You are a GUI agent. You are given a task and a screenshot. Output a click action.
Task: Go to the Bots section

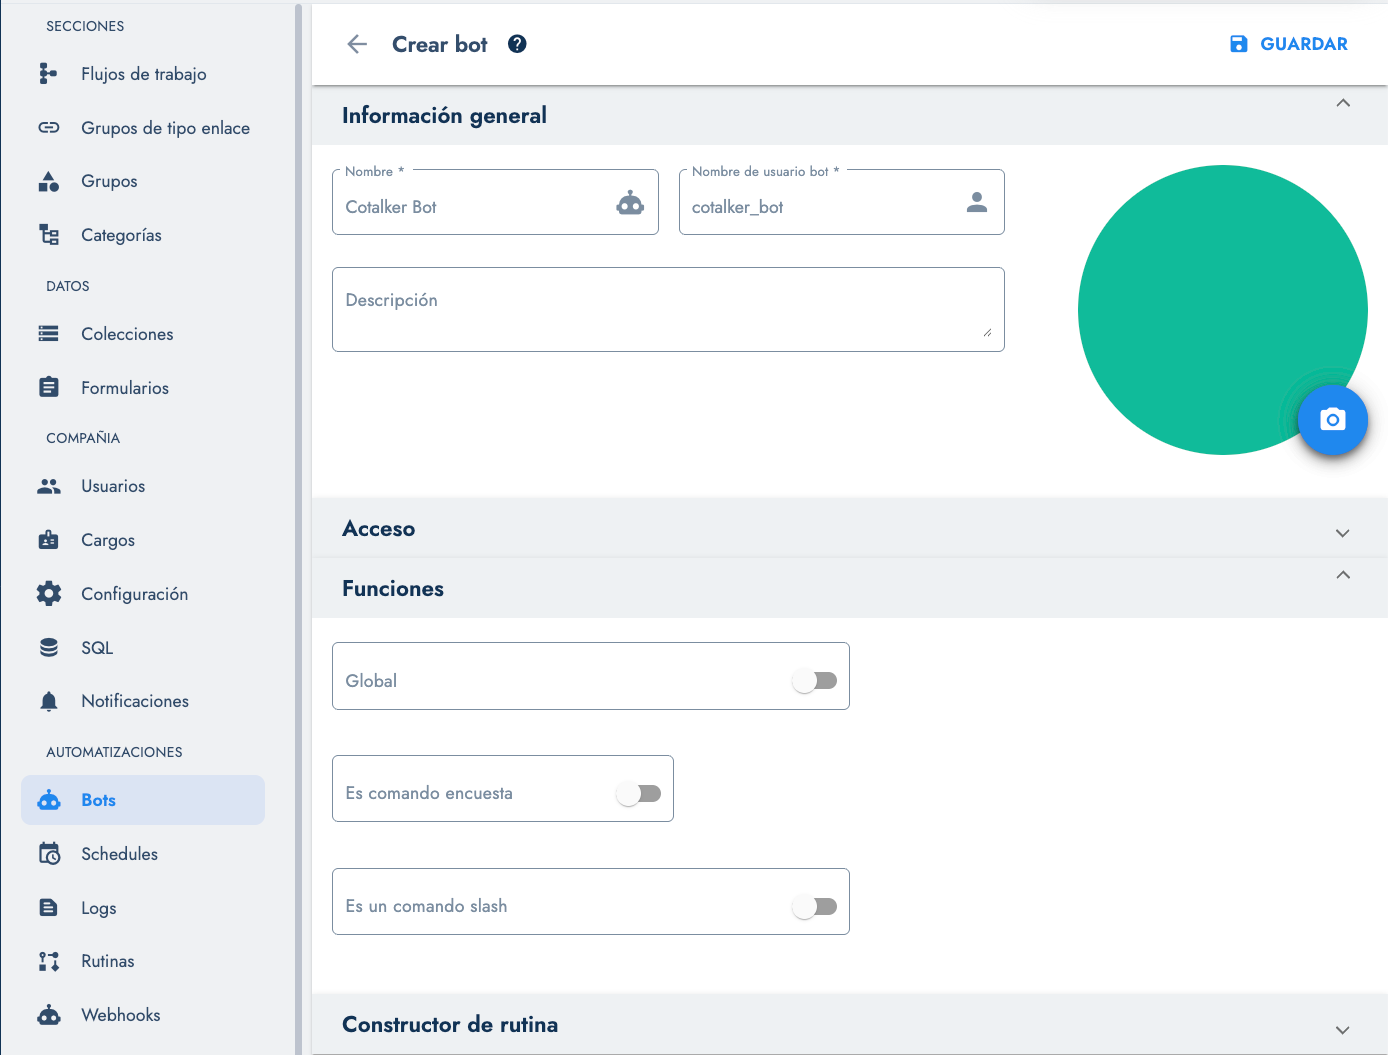click(98, 800)
